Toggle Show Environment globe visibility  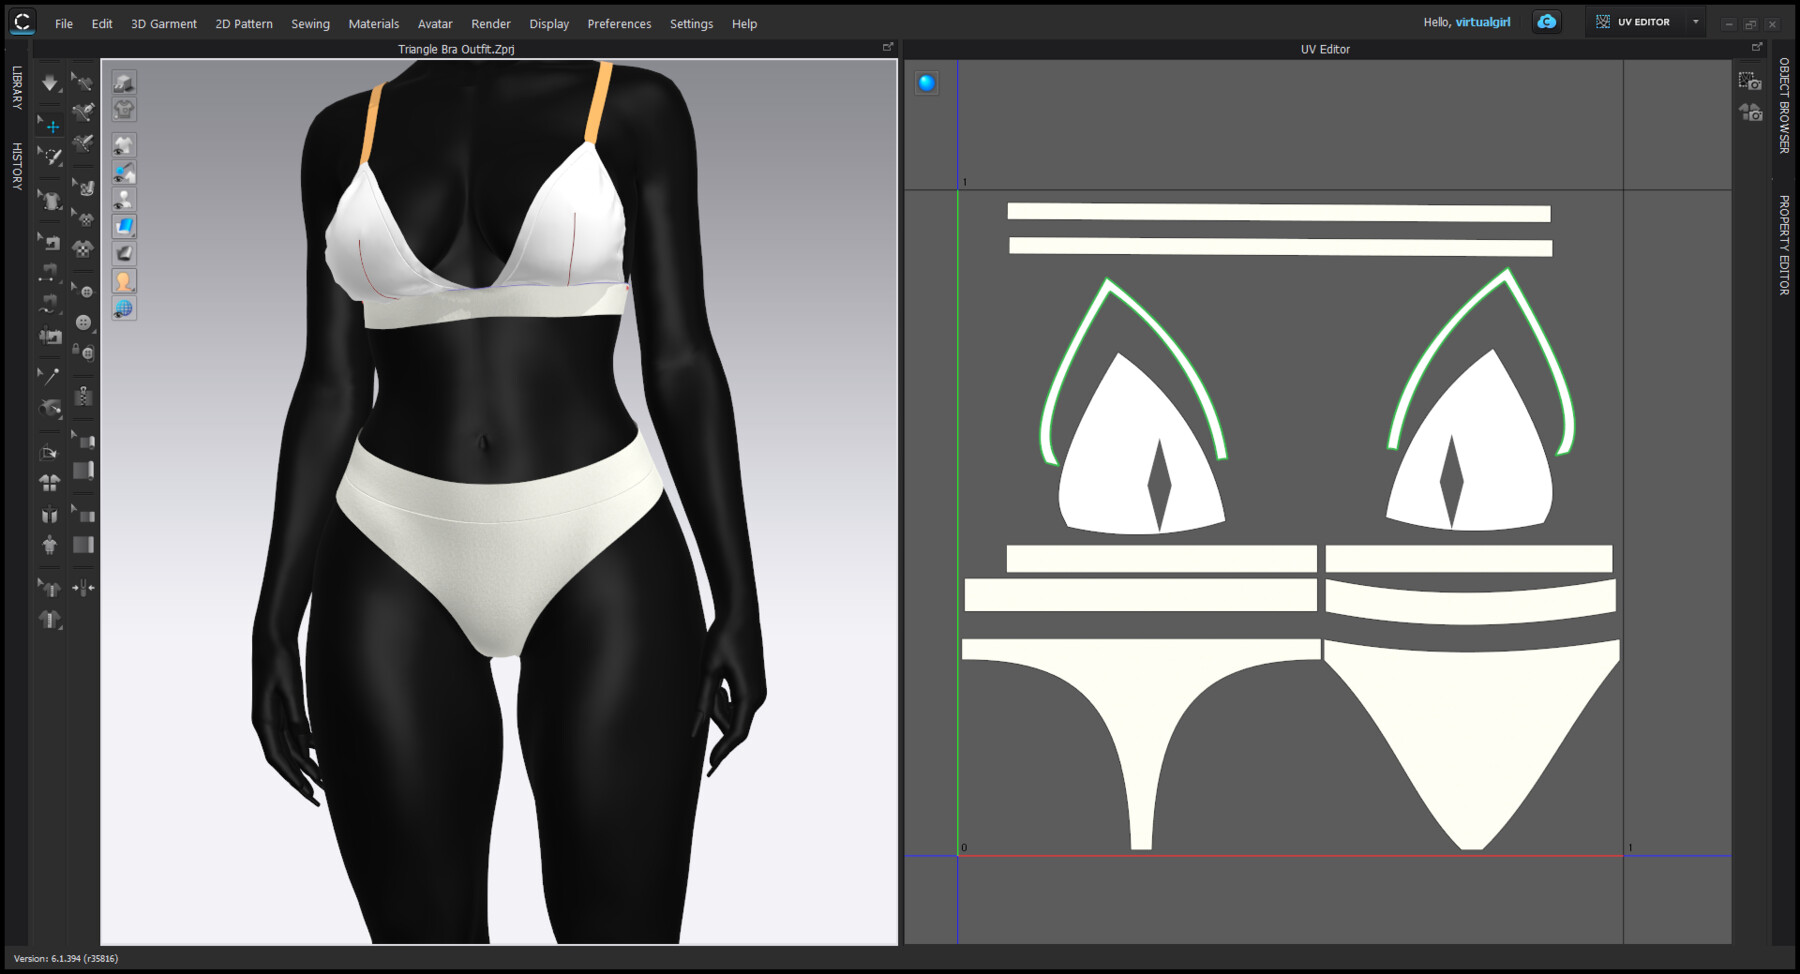click(x=123, y=308)
